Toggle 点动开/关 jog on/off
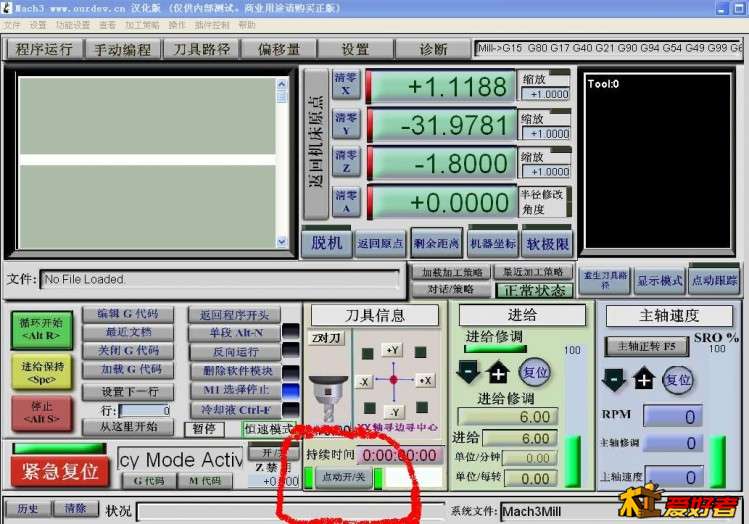 (x=344, y=477)
